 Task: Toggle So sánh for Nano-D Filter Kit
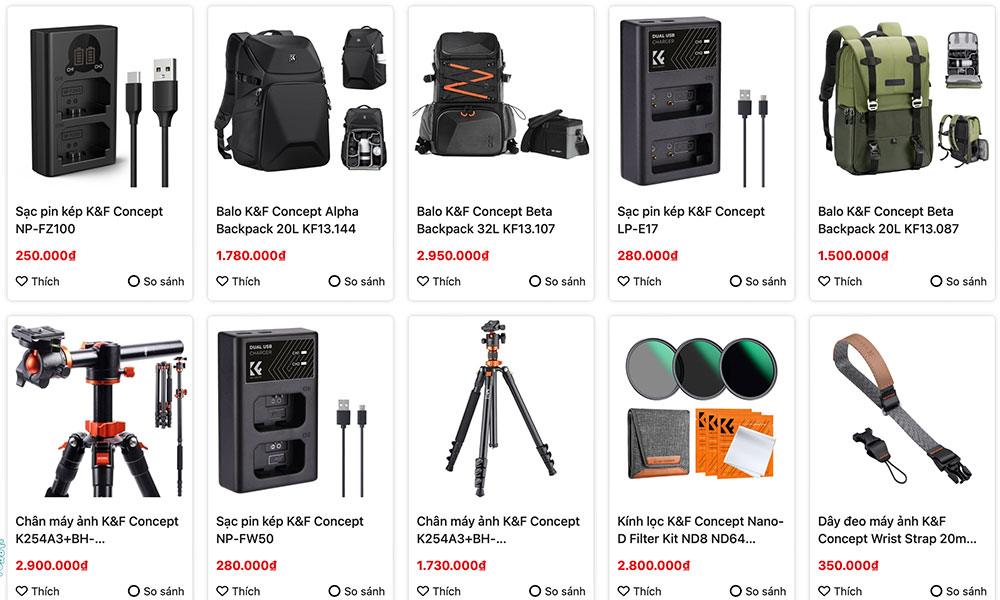(735, 591)
